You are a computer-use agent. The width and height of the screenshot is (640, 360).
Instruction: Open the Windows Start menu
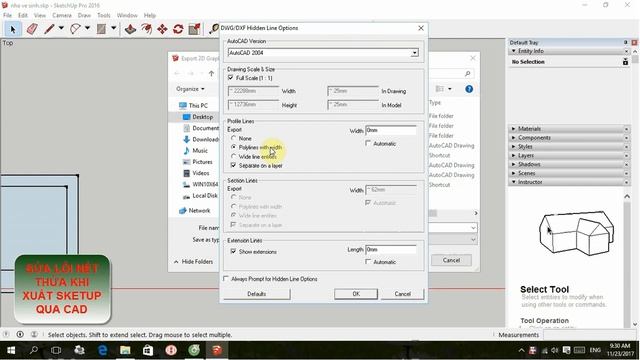(x=11, y=350)
